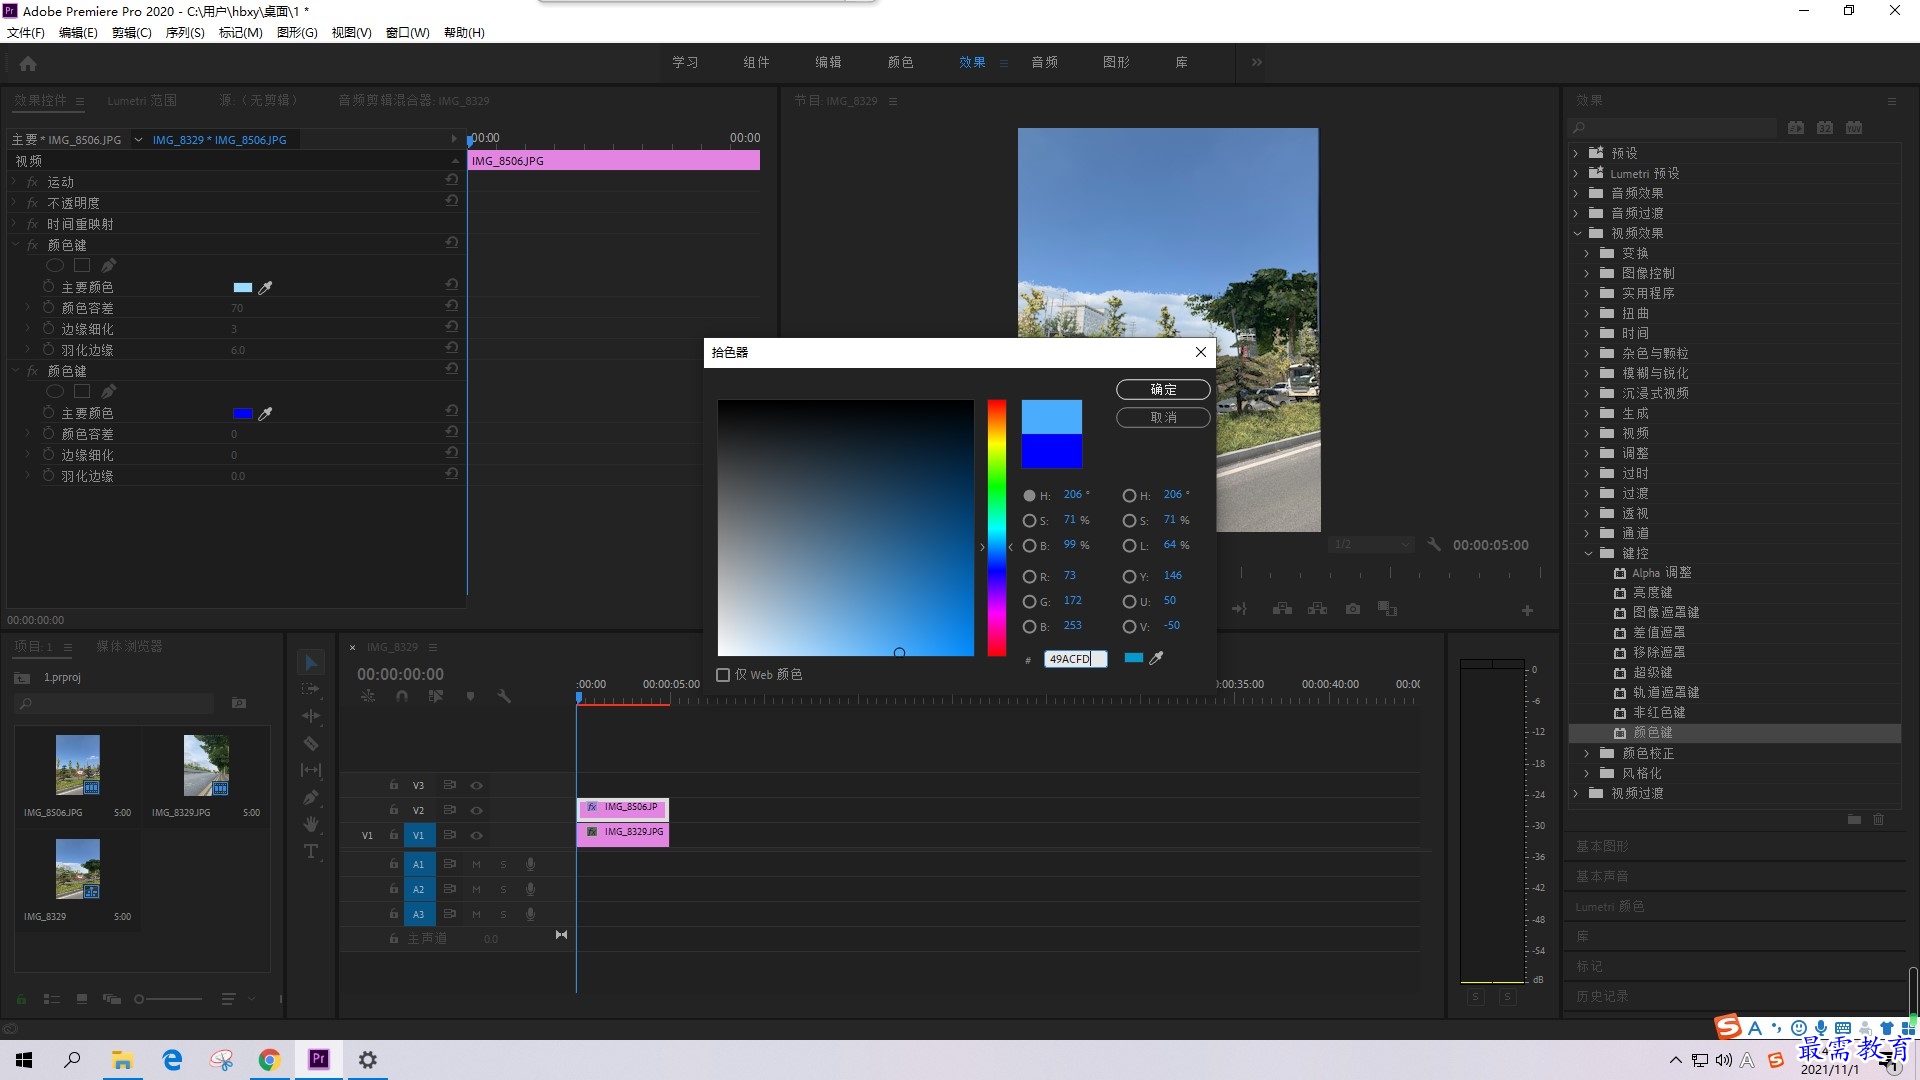Image resolution: width=1920 pixels, height=1080 pixels.
Task: Cancel the color picker with 取消
Action: coord(1163,418)
